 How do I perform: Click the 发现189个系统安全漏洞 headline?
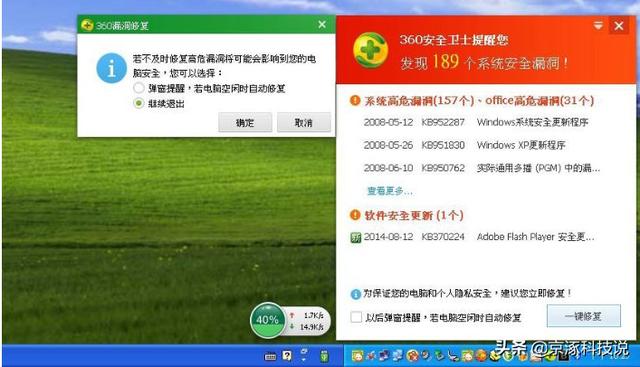tap(484, 62)
